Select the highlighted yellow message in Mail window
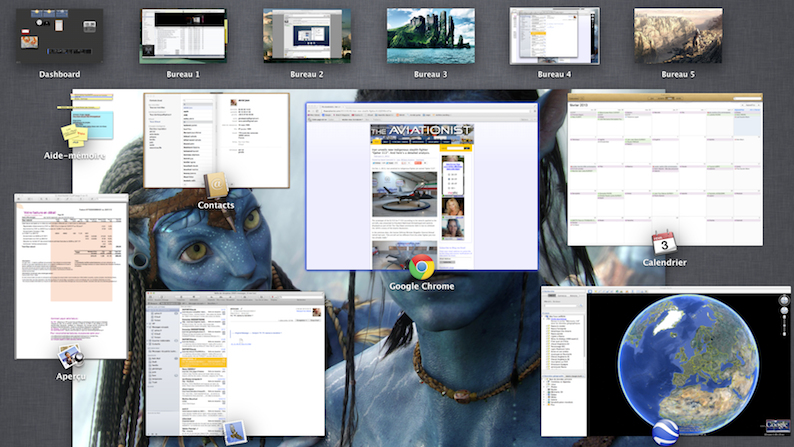The height and width of the screenshot is (447, 794). [x=203, y=362]
